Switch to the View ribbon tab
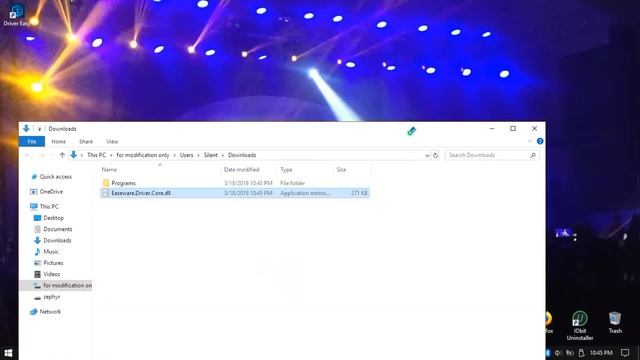640x360 pixels. coord(112,142)
